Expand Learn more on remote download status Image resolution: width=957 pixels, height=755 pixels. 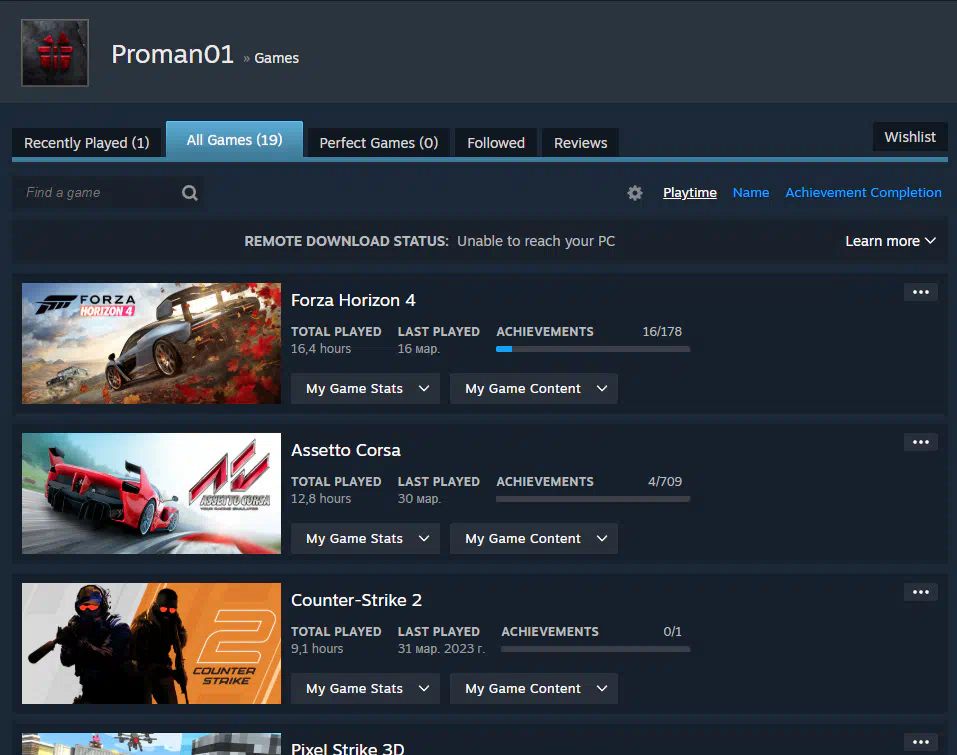(890, 241)
